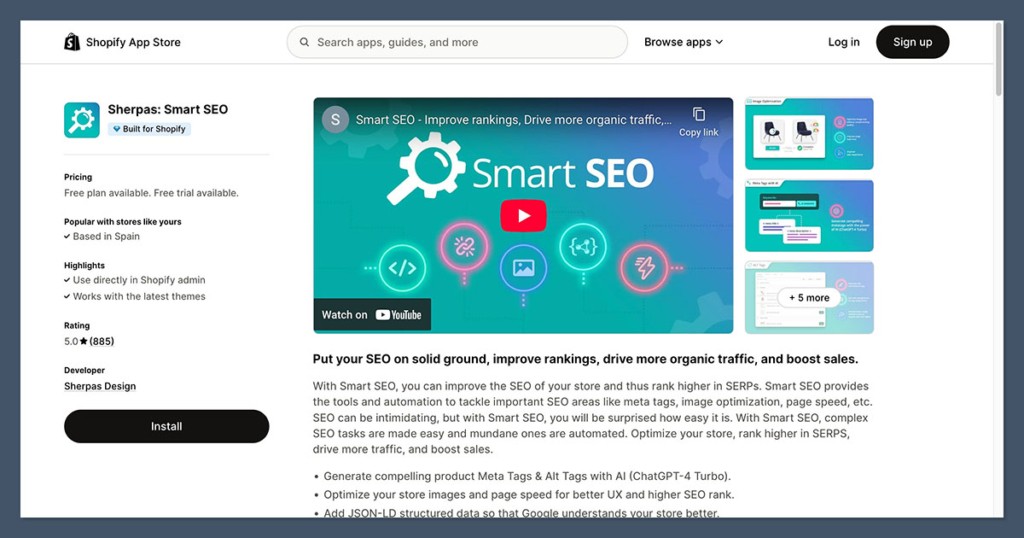Image resolution: width=1024 pixels, height=538 pixels.
Task: Click 'Use directly in Shopify admin' text
Action: click(139, 279)
